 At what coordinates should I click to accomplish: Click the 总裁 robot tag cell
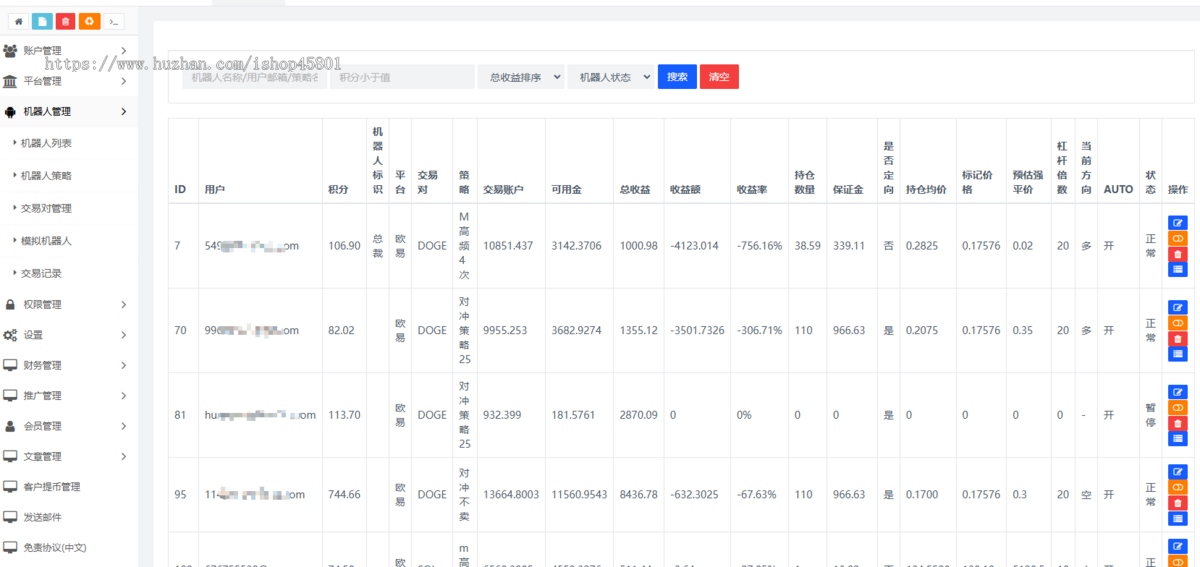click(x=377, y=246)
